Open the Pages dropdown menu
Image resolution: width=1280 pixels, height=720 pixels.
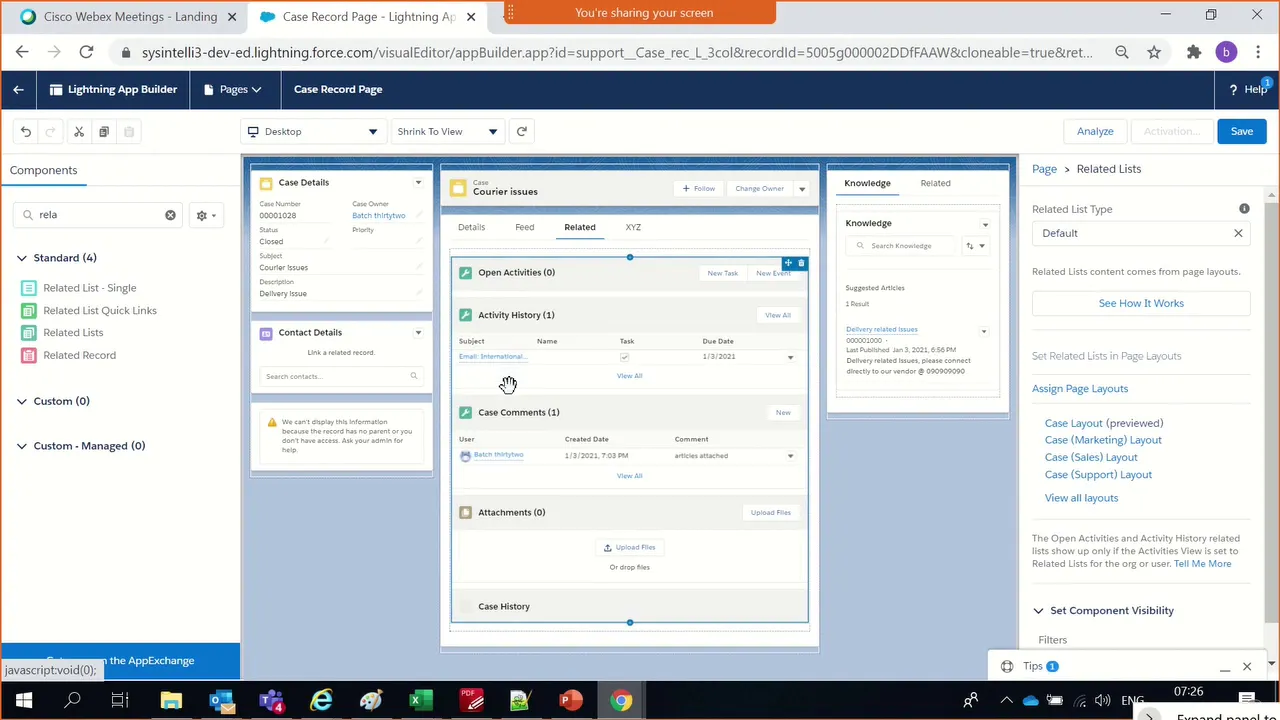coord(233,89)
